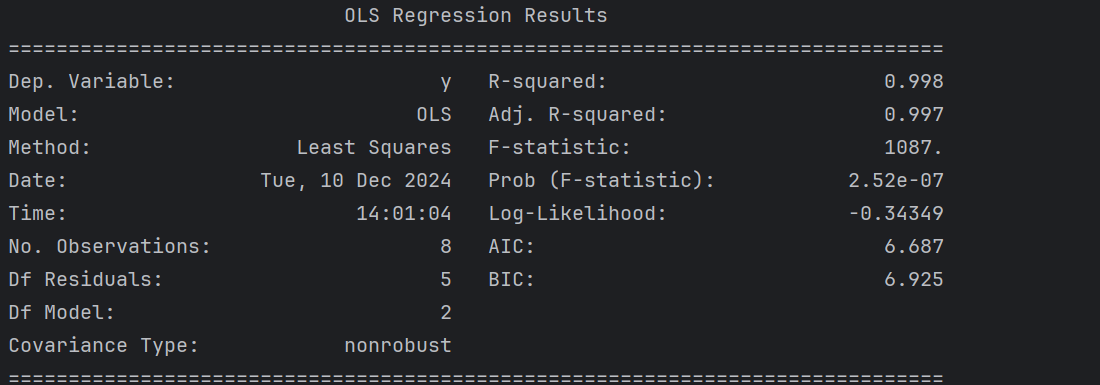This screenshot has height=385, width=1100.
Task: Select the No. Observations value 8
Action: click(445, 246)
